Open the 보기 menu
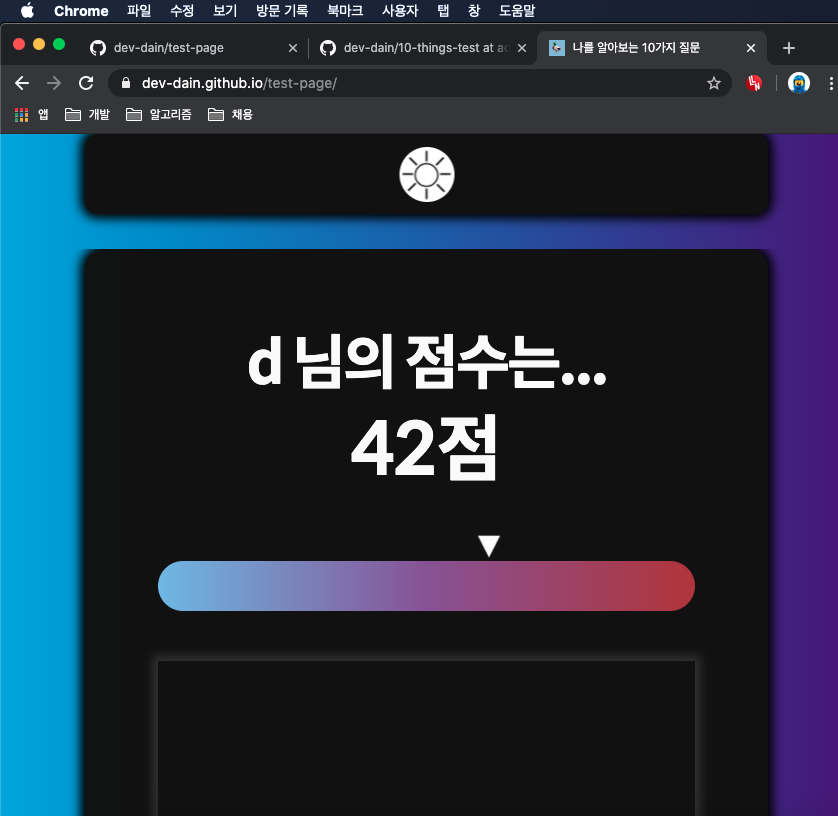Screen dimensions: 838x816 225,11
